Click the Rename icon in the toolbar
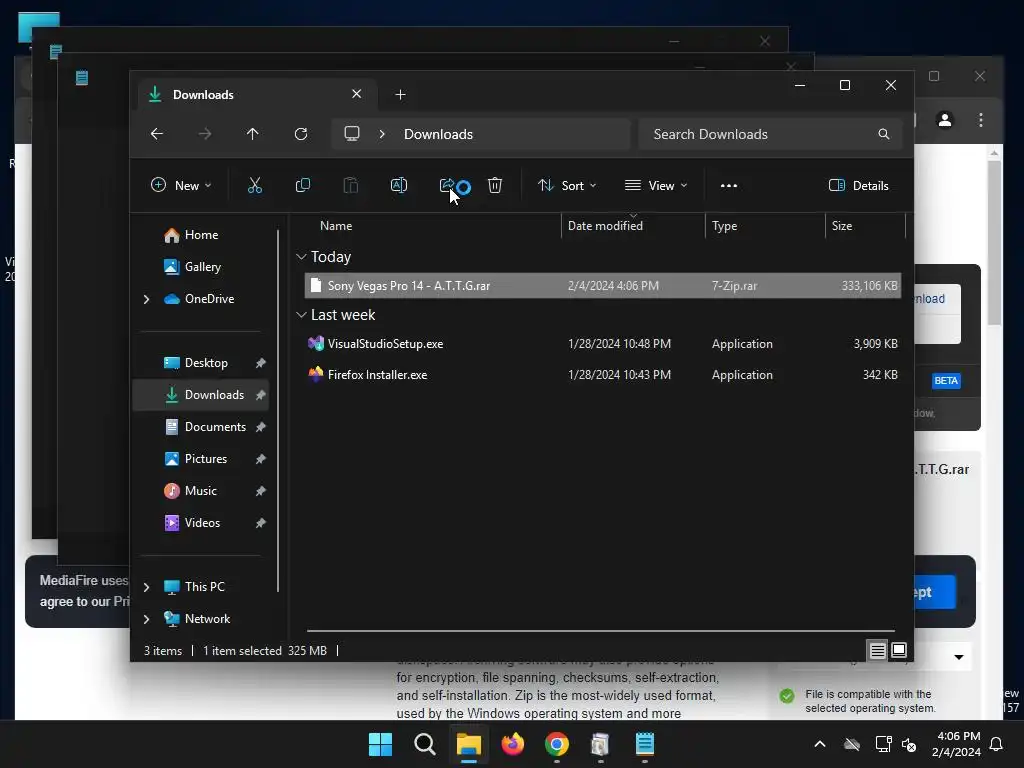 pyautogui.click(x=399, y=185)
